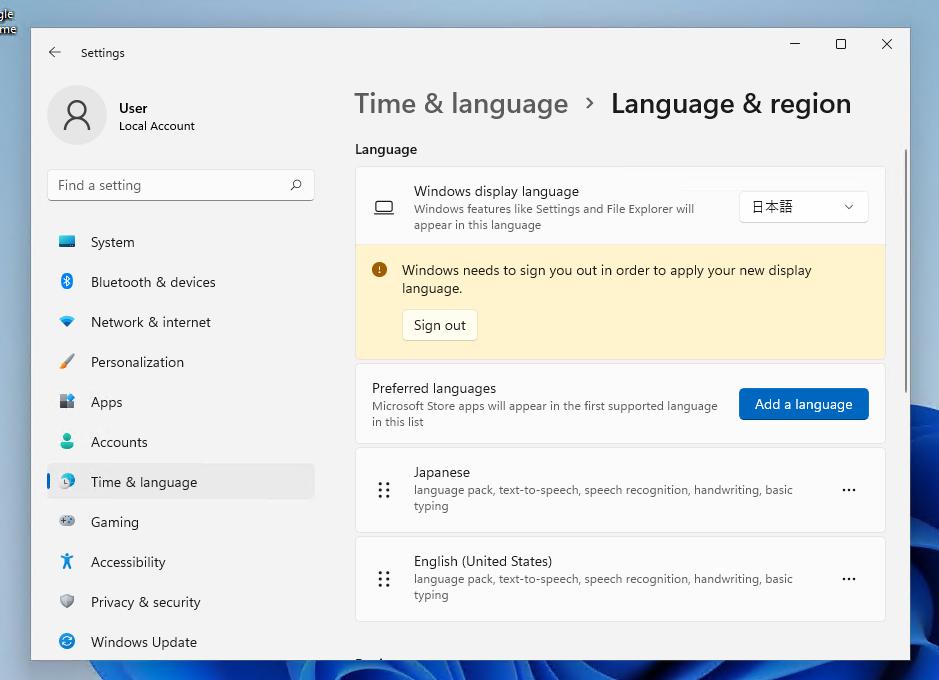
Task: Click the Network & internet Wi-Fi icon
Action: 67,322
